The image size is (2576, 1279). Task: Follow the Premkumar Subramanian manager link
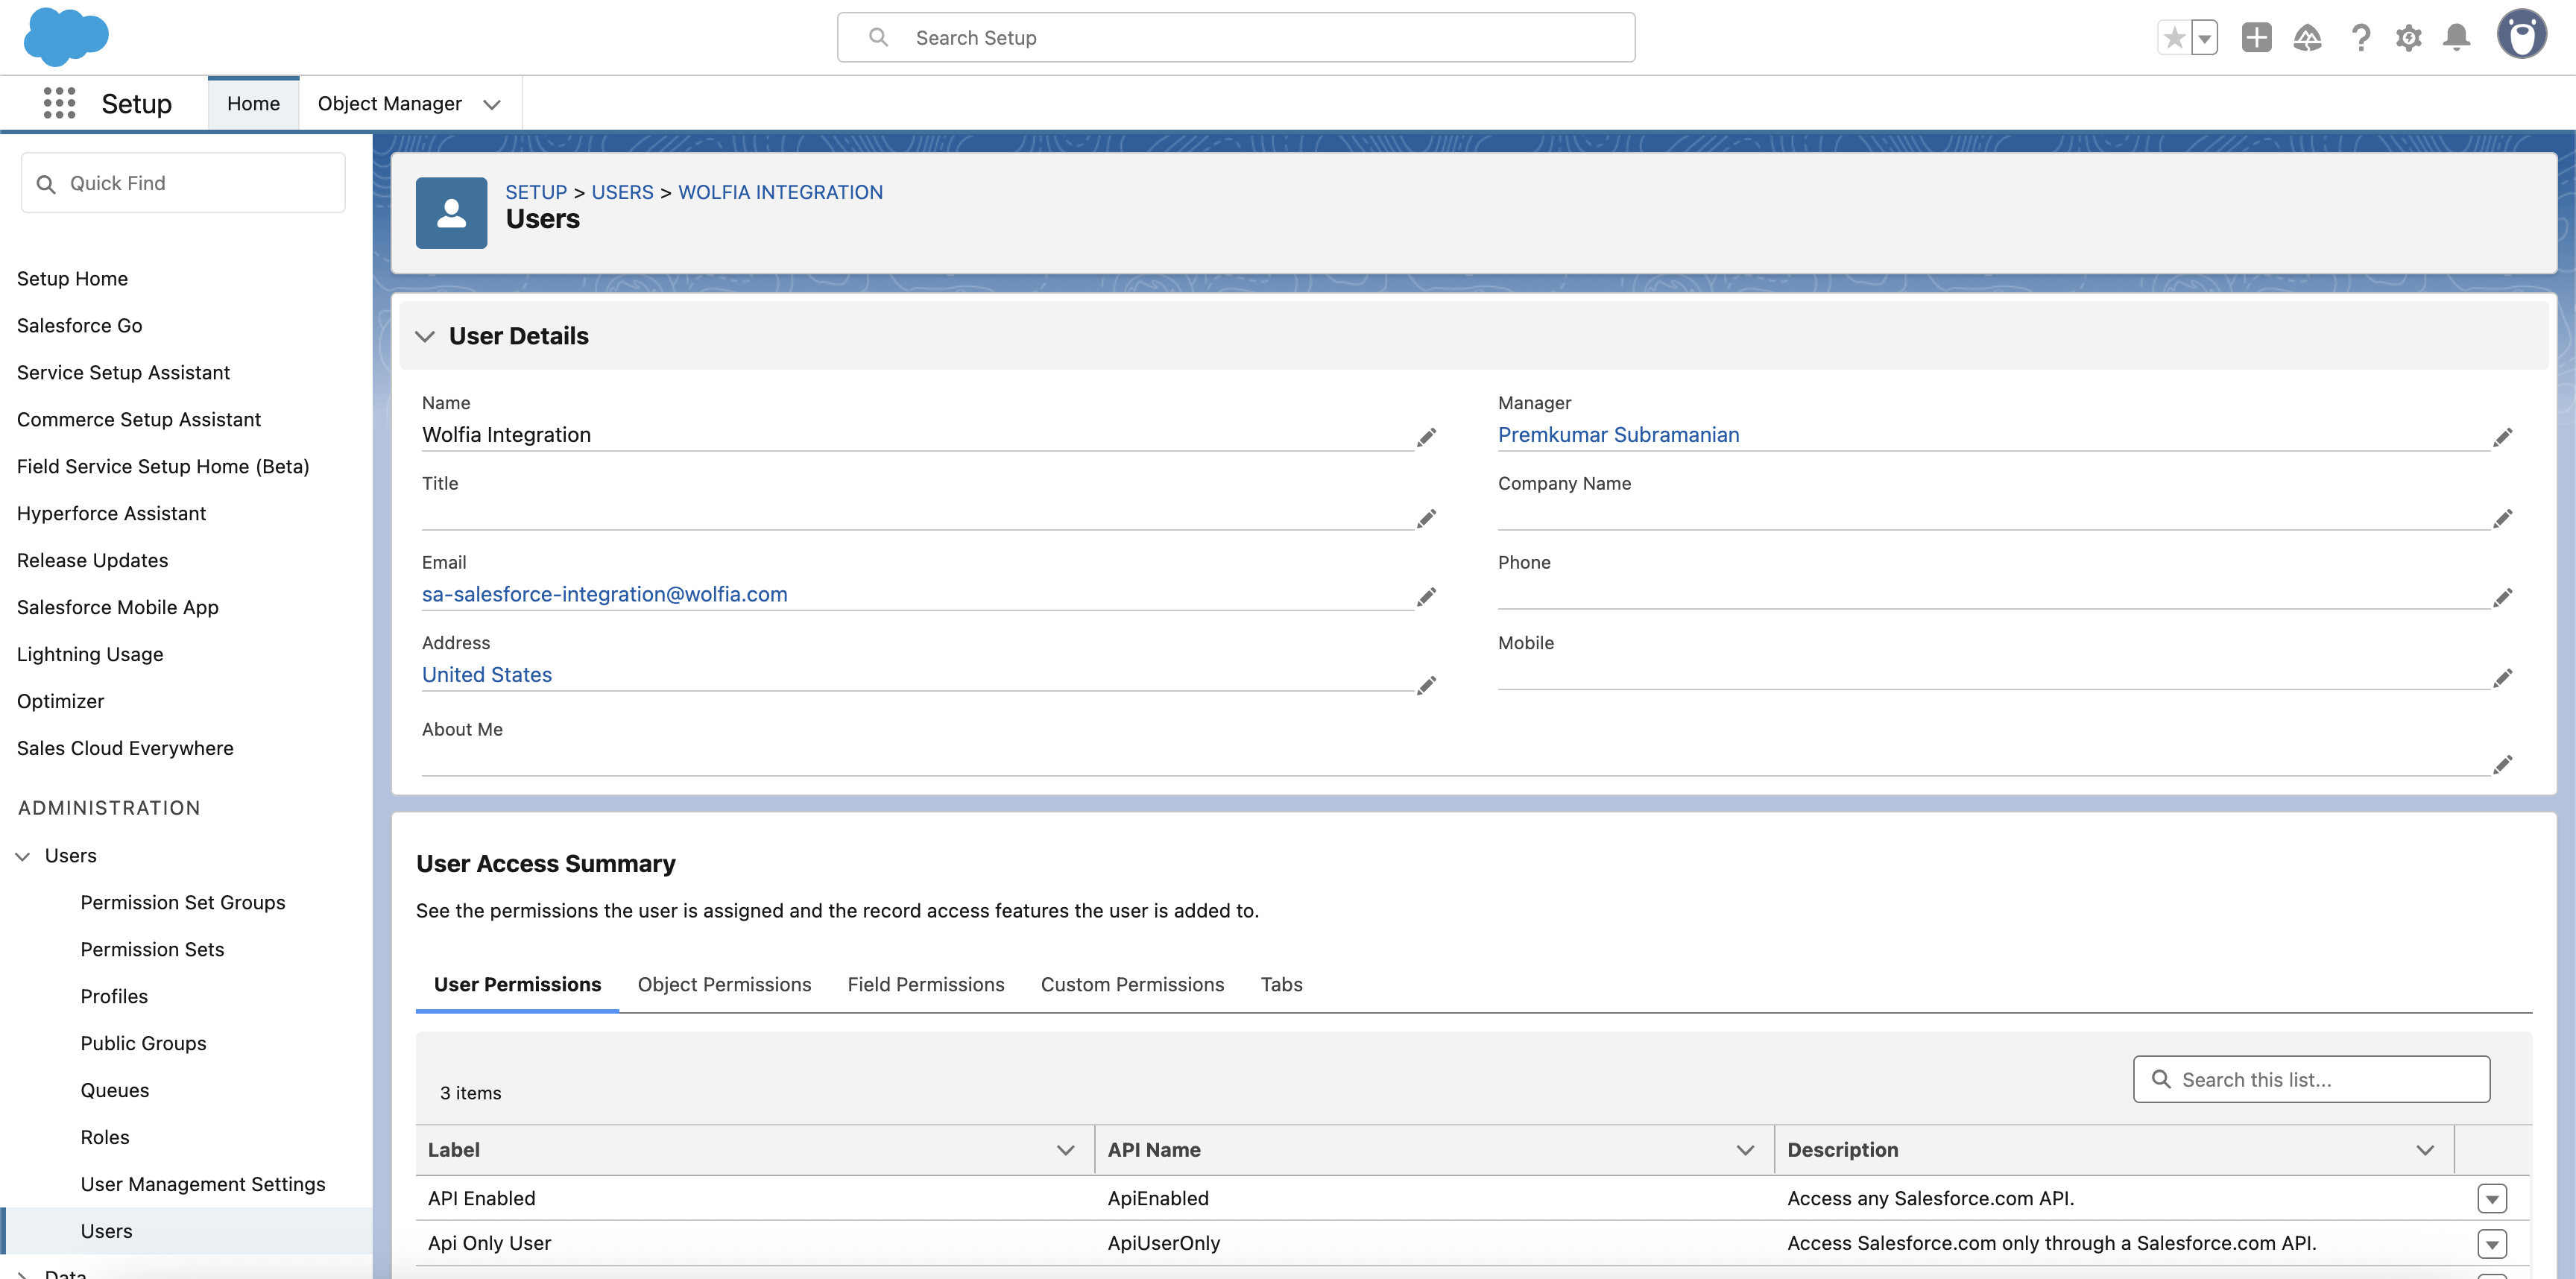[1618, 435]
